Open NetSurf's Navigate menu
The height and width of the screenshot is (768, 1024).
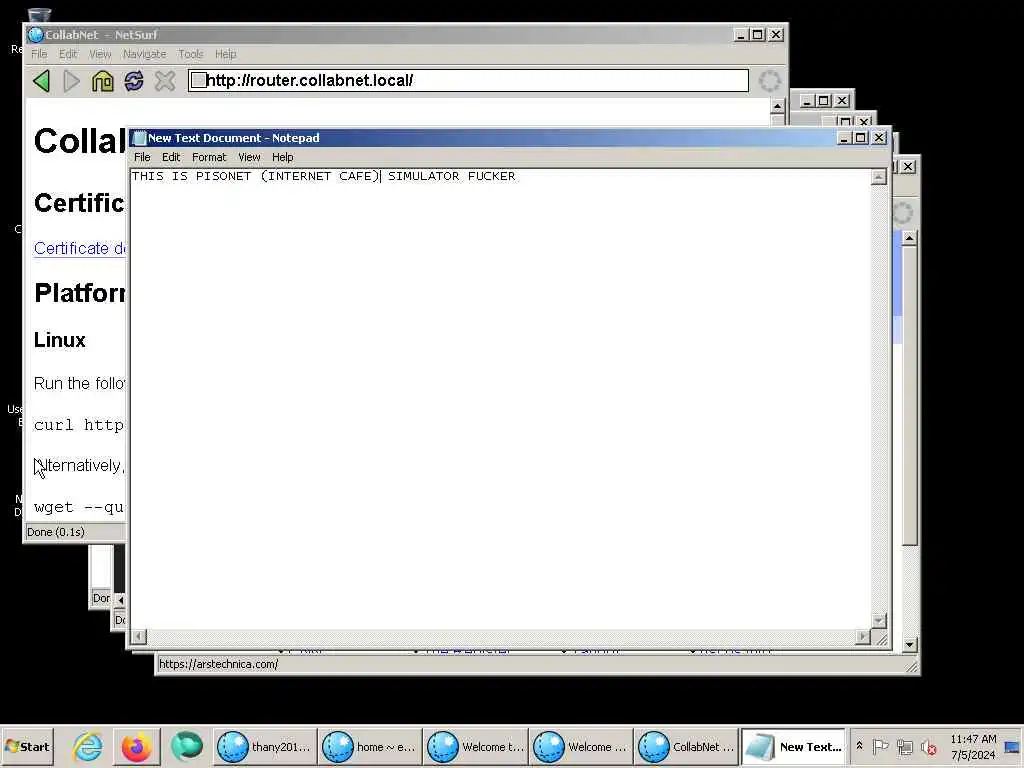pyautogui.click(x=144, y=54)
